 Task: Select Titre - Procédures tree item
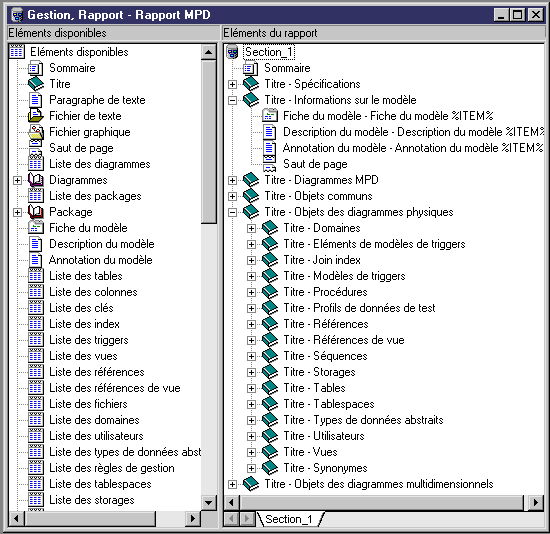coord(326,292)
